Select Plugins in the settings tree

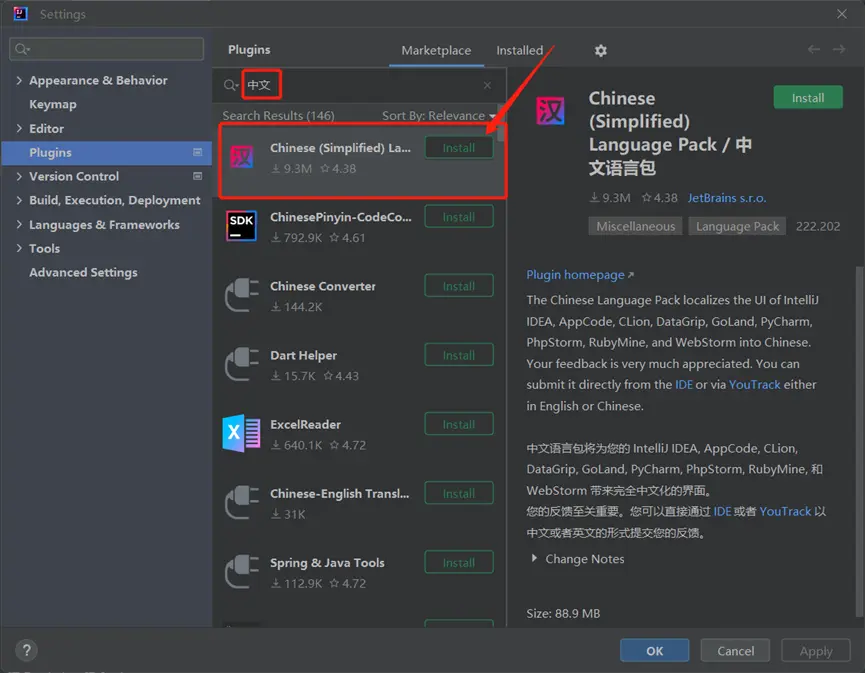(x=106, y=152)
